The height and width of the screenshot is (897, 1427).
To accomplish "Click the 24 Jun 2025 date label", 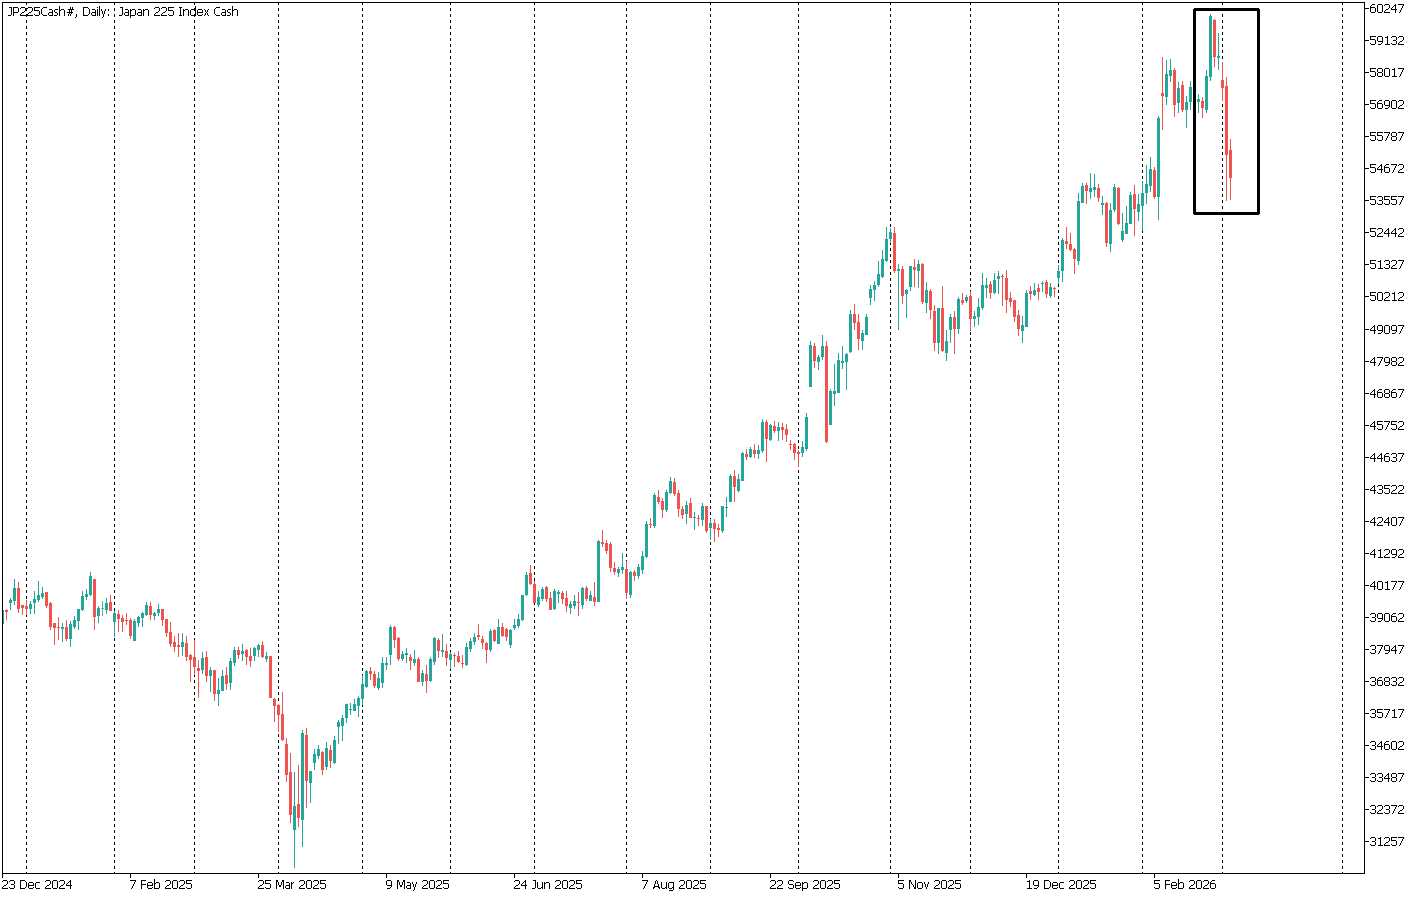I will click(x=547, y=885).
